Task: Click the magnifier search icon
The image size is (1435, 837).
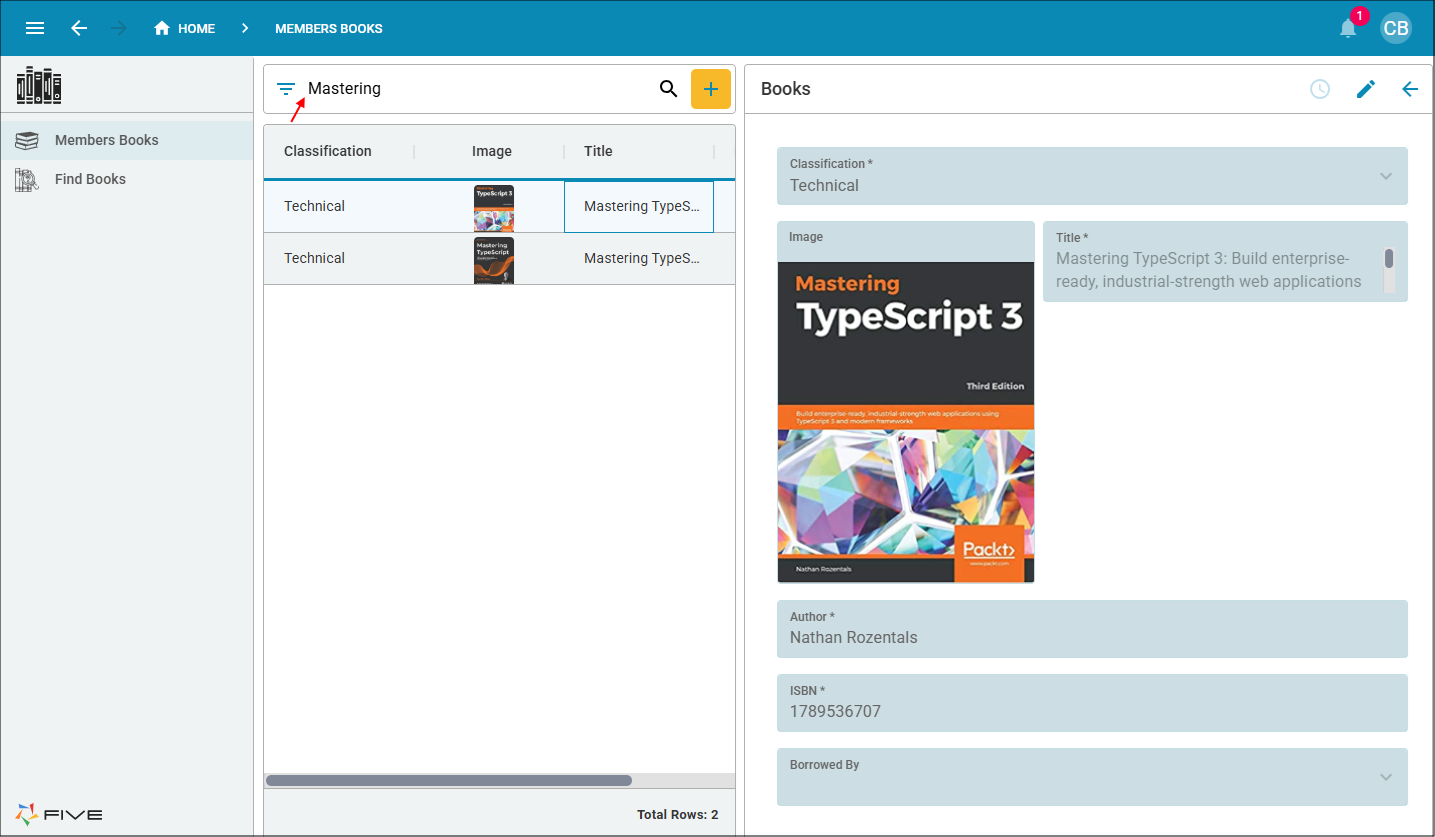Action: [x=669, y=89]
